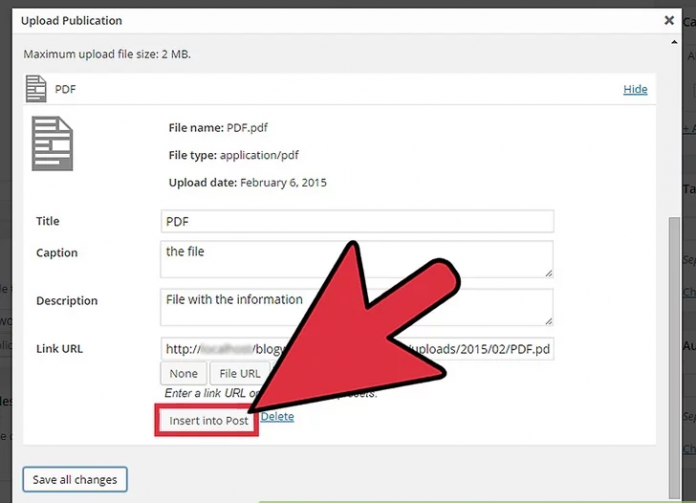Image resolution: width=696 pixels, height=503 pixels.
Task: Hide the PDF attachment details
Action: coord(635,89)
